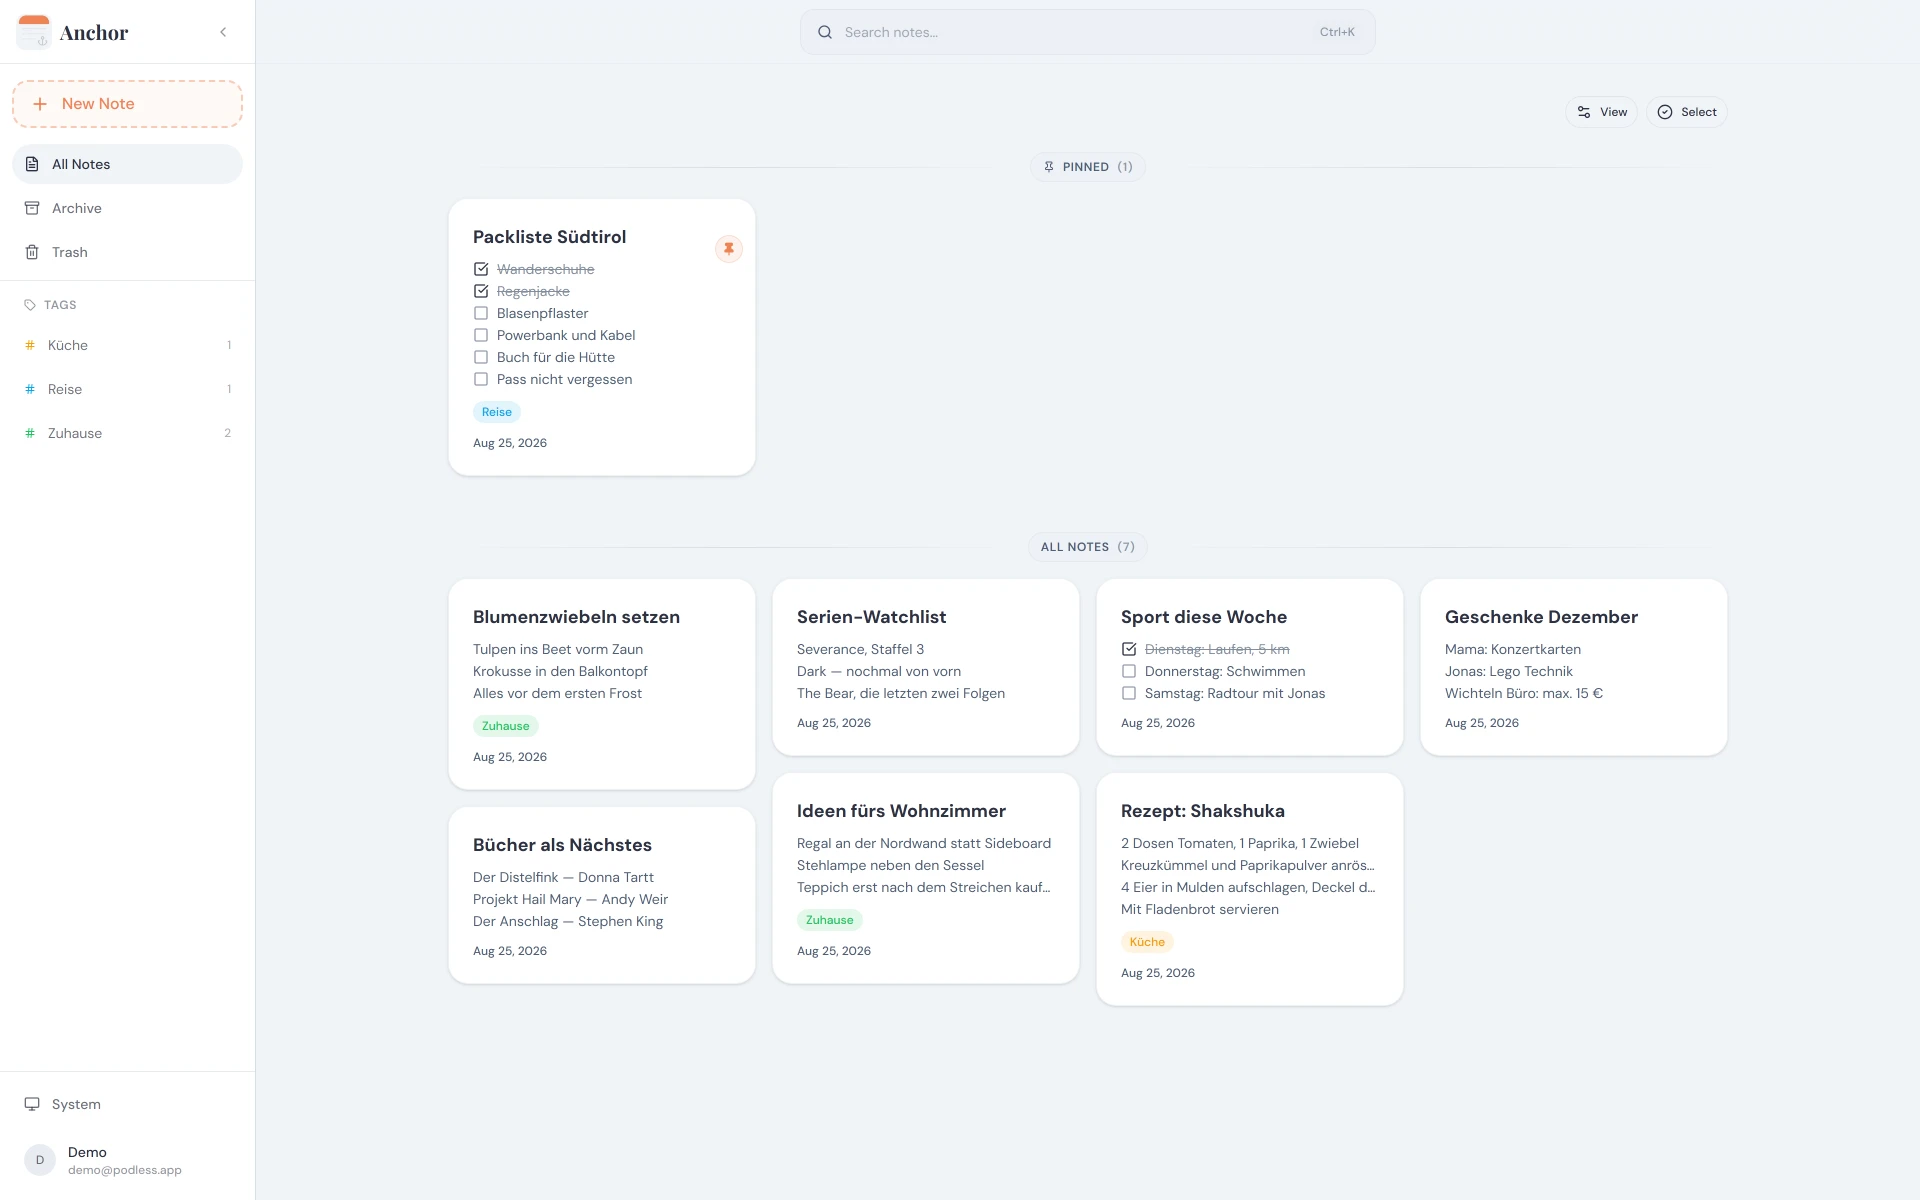The width and height of the screenshot is (1920, 1200).
Task: Uncheck the Regenjacke checkbox
Action: [x=481, y=291]
